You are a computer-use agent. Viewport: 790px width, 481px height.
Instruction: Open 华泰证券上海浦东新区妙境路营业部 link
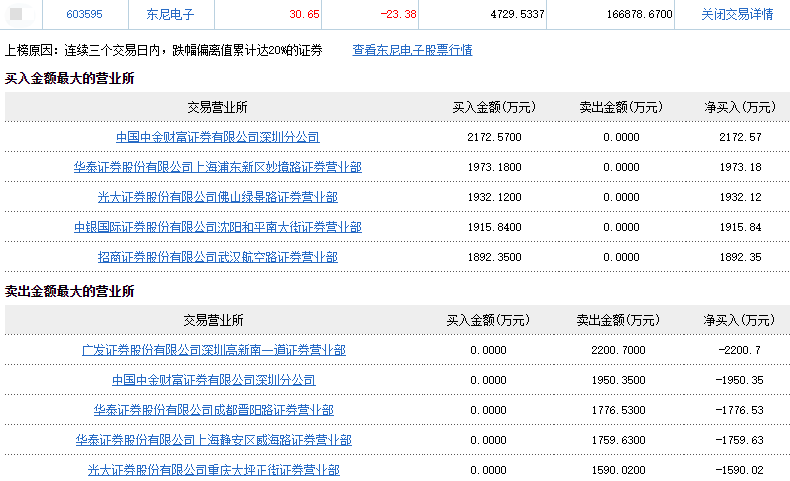[x=217, y=167]
